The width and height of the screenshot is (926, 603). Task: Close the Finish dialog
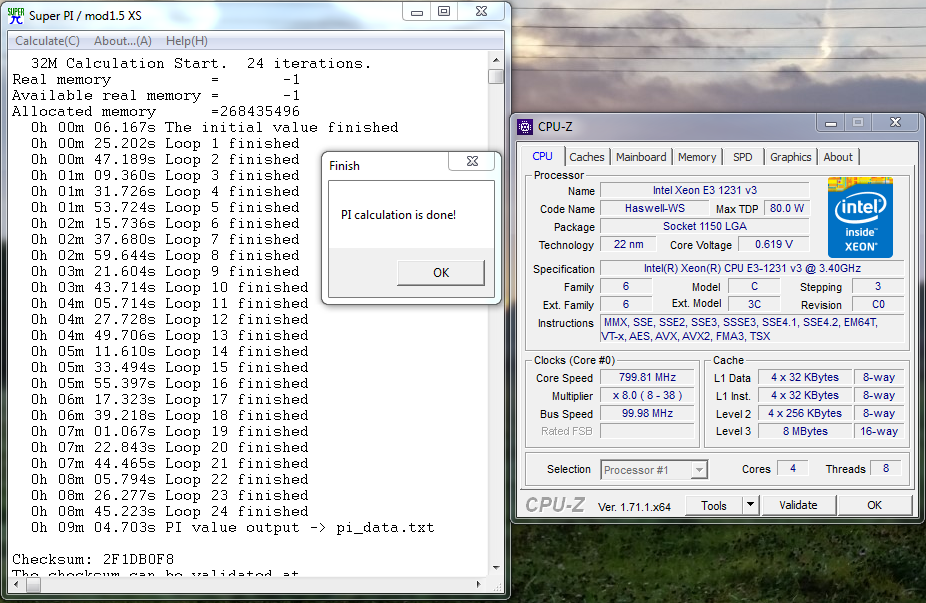[x=472, y=161]
